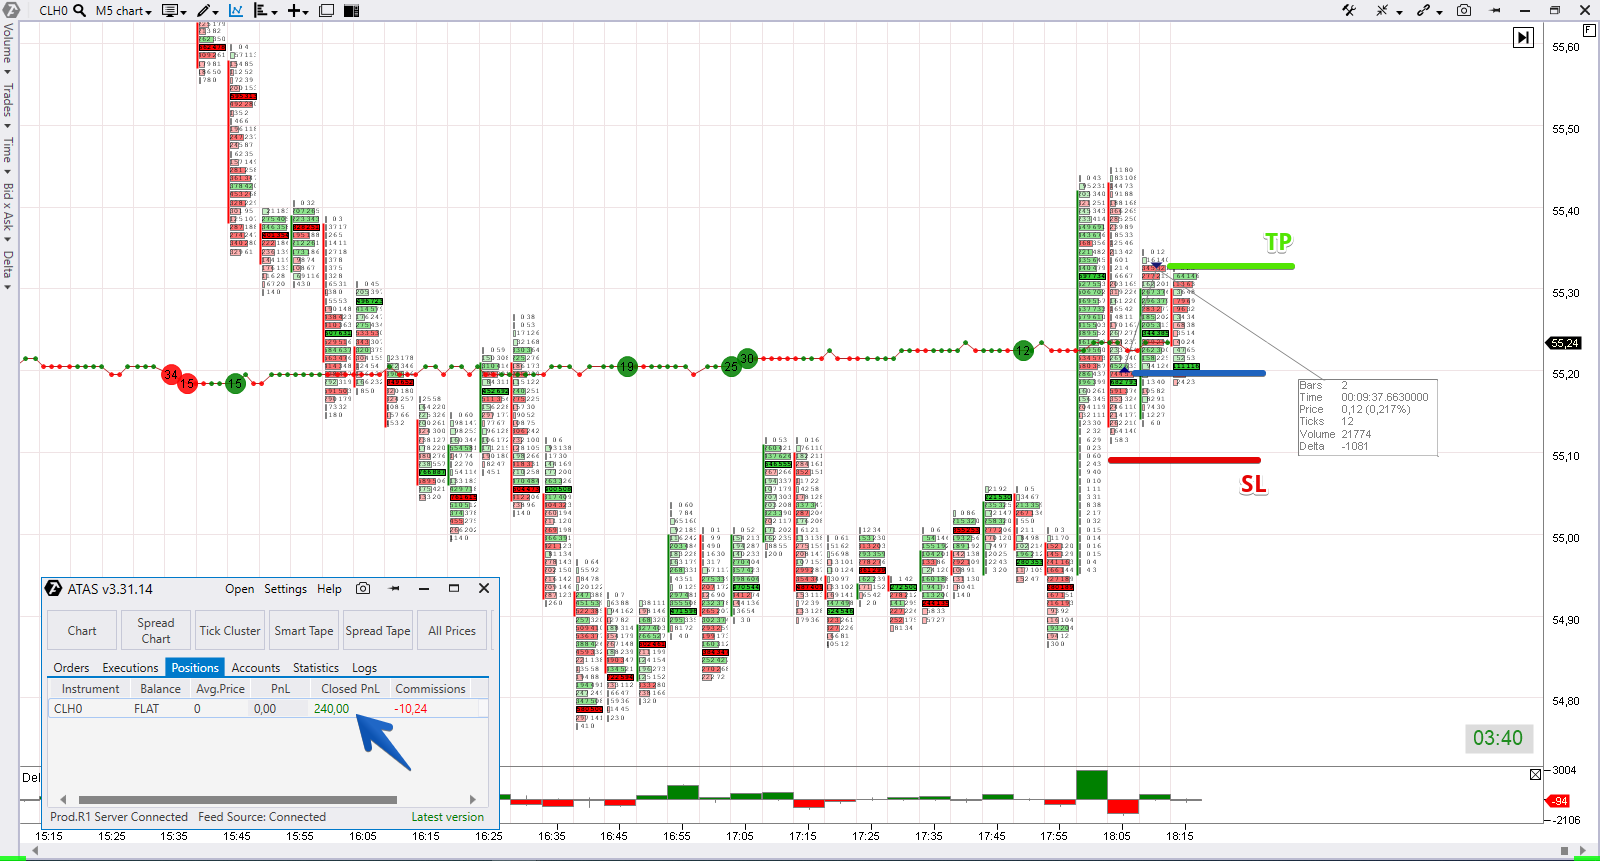The width and height of the screenshot is (1600, 861).
Task: Click the instrument search magnifier icon
Action: pyautogui.click(x=80, y=11)
